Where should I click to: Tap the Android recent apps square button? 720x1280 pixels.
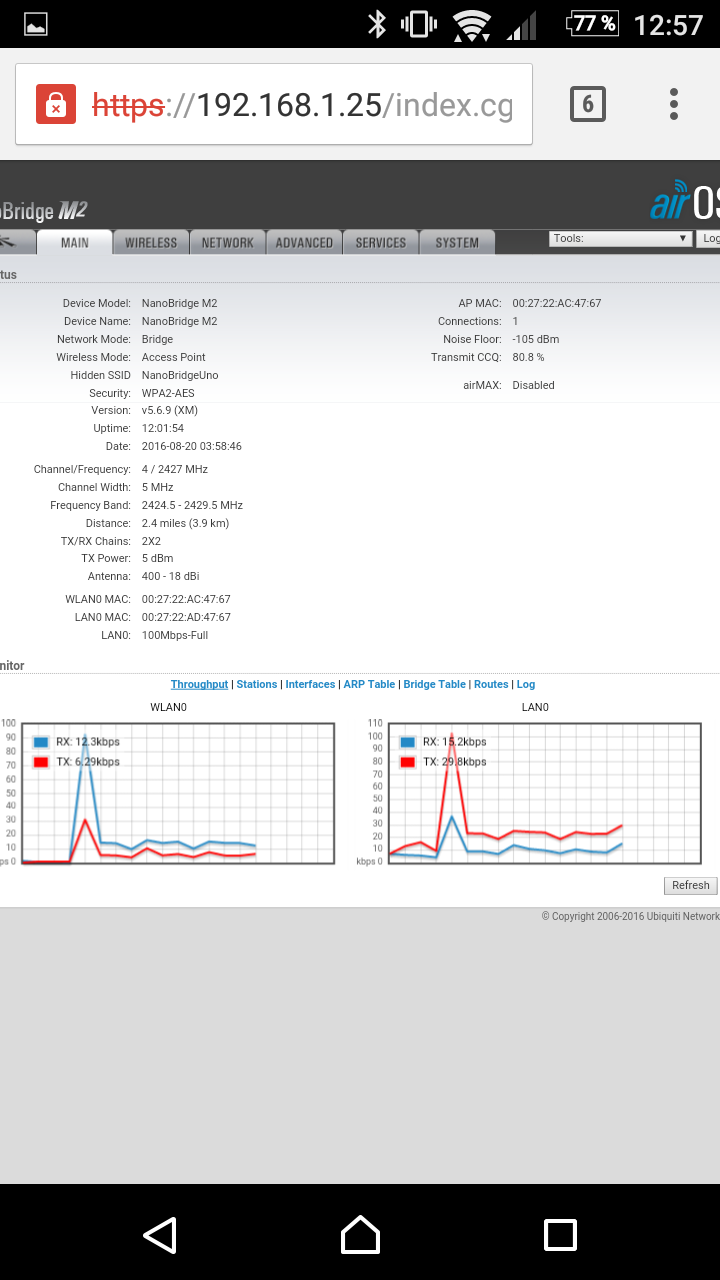tap(560, 1235)
